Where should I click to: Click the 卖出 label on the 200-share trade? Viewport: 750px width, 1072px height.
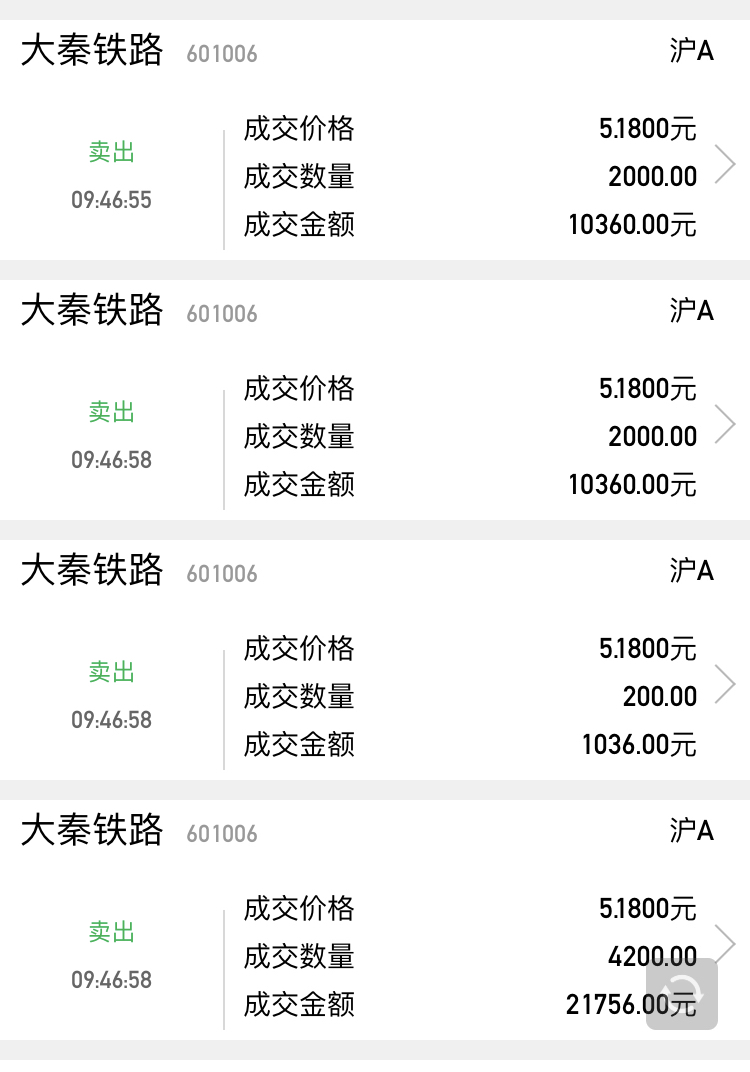pyautogui.click(x=111, y=672)
